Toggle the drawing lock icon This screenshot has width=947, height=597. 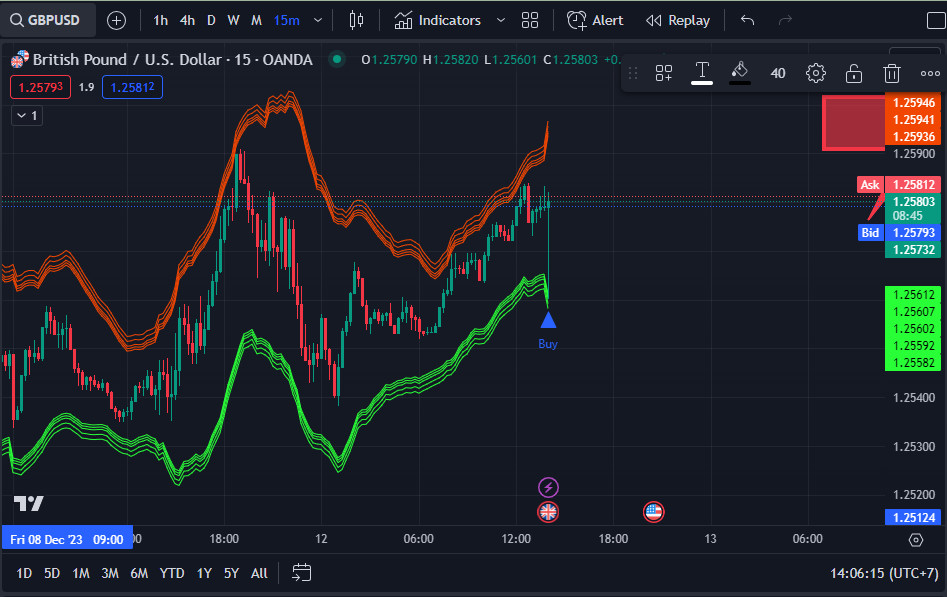pos(854,72)
